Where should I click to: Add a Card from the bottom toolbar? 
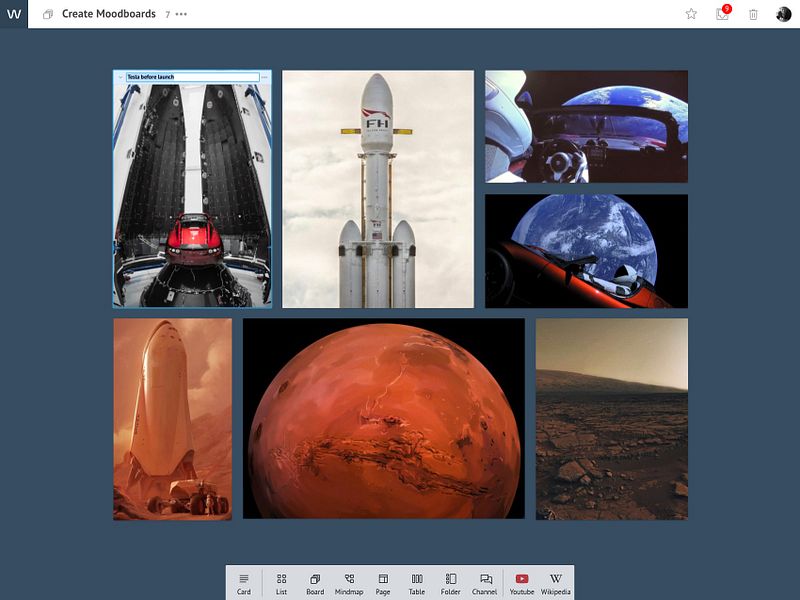click(244, 584)
